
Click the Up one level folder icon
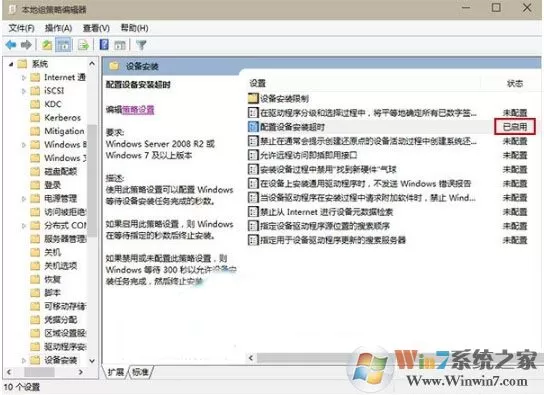[46, 45]
